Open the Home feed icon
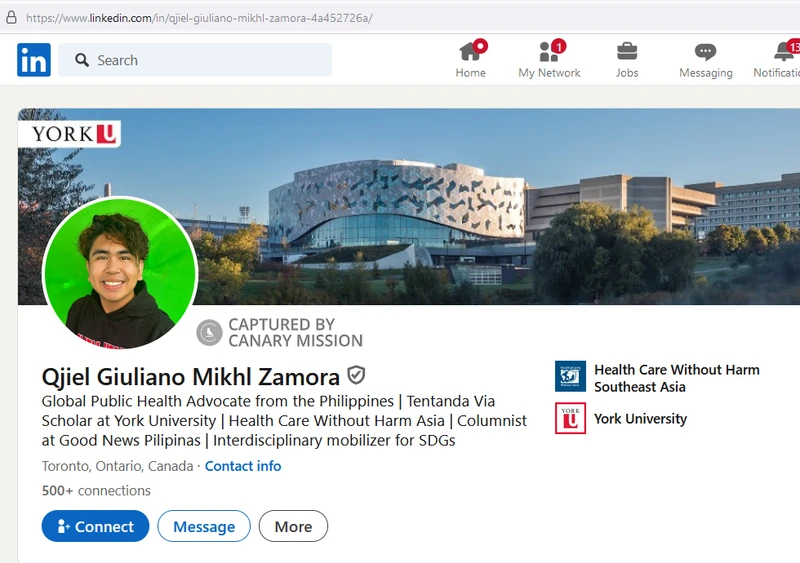Image resolution: width=800 pixels, height=563 pixels. tap(470, 51)
